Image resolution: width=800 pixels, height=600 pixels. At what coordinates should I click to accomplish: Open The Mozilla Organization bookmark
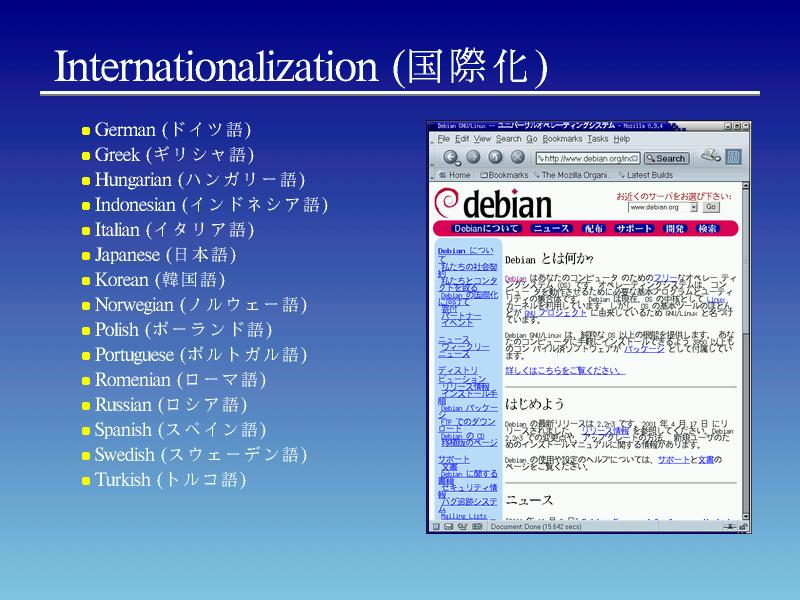coord(572,175)
